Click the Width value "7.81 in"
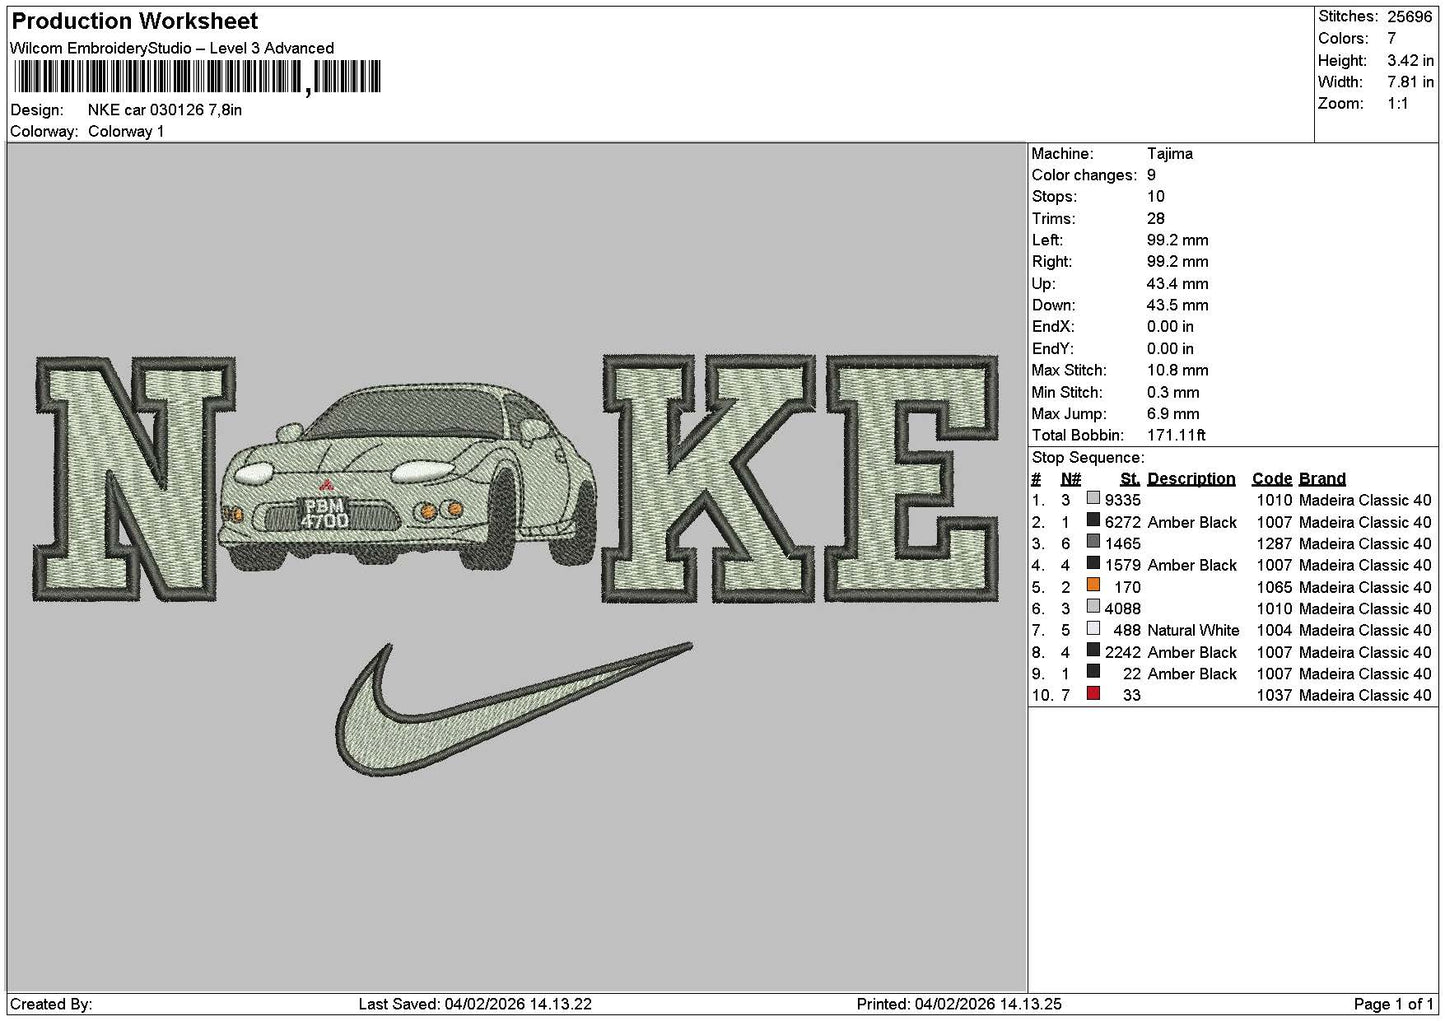 [1410, 82]
